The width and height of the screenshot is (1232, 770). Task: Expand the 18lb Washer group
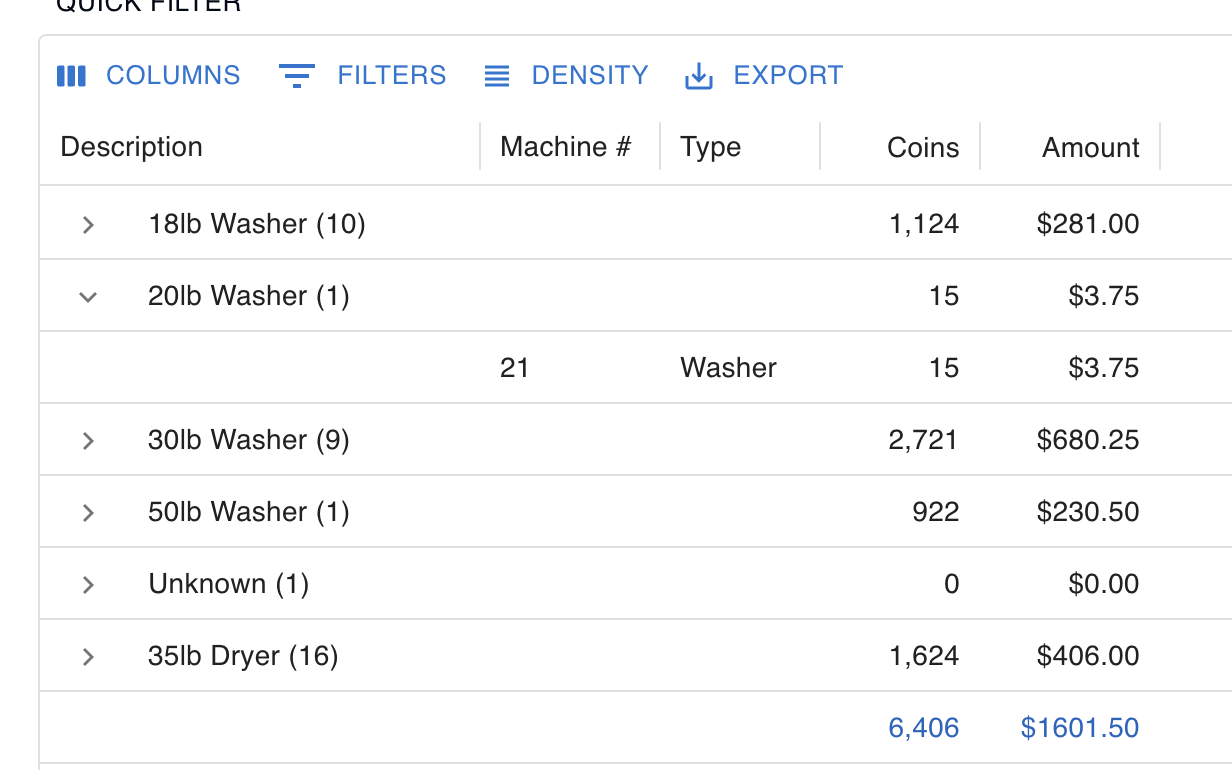[x=88, y=224]
